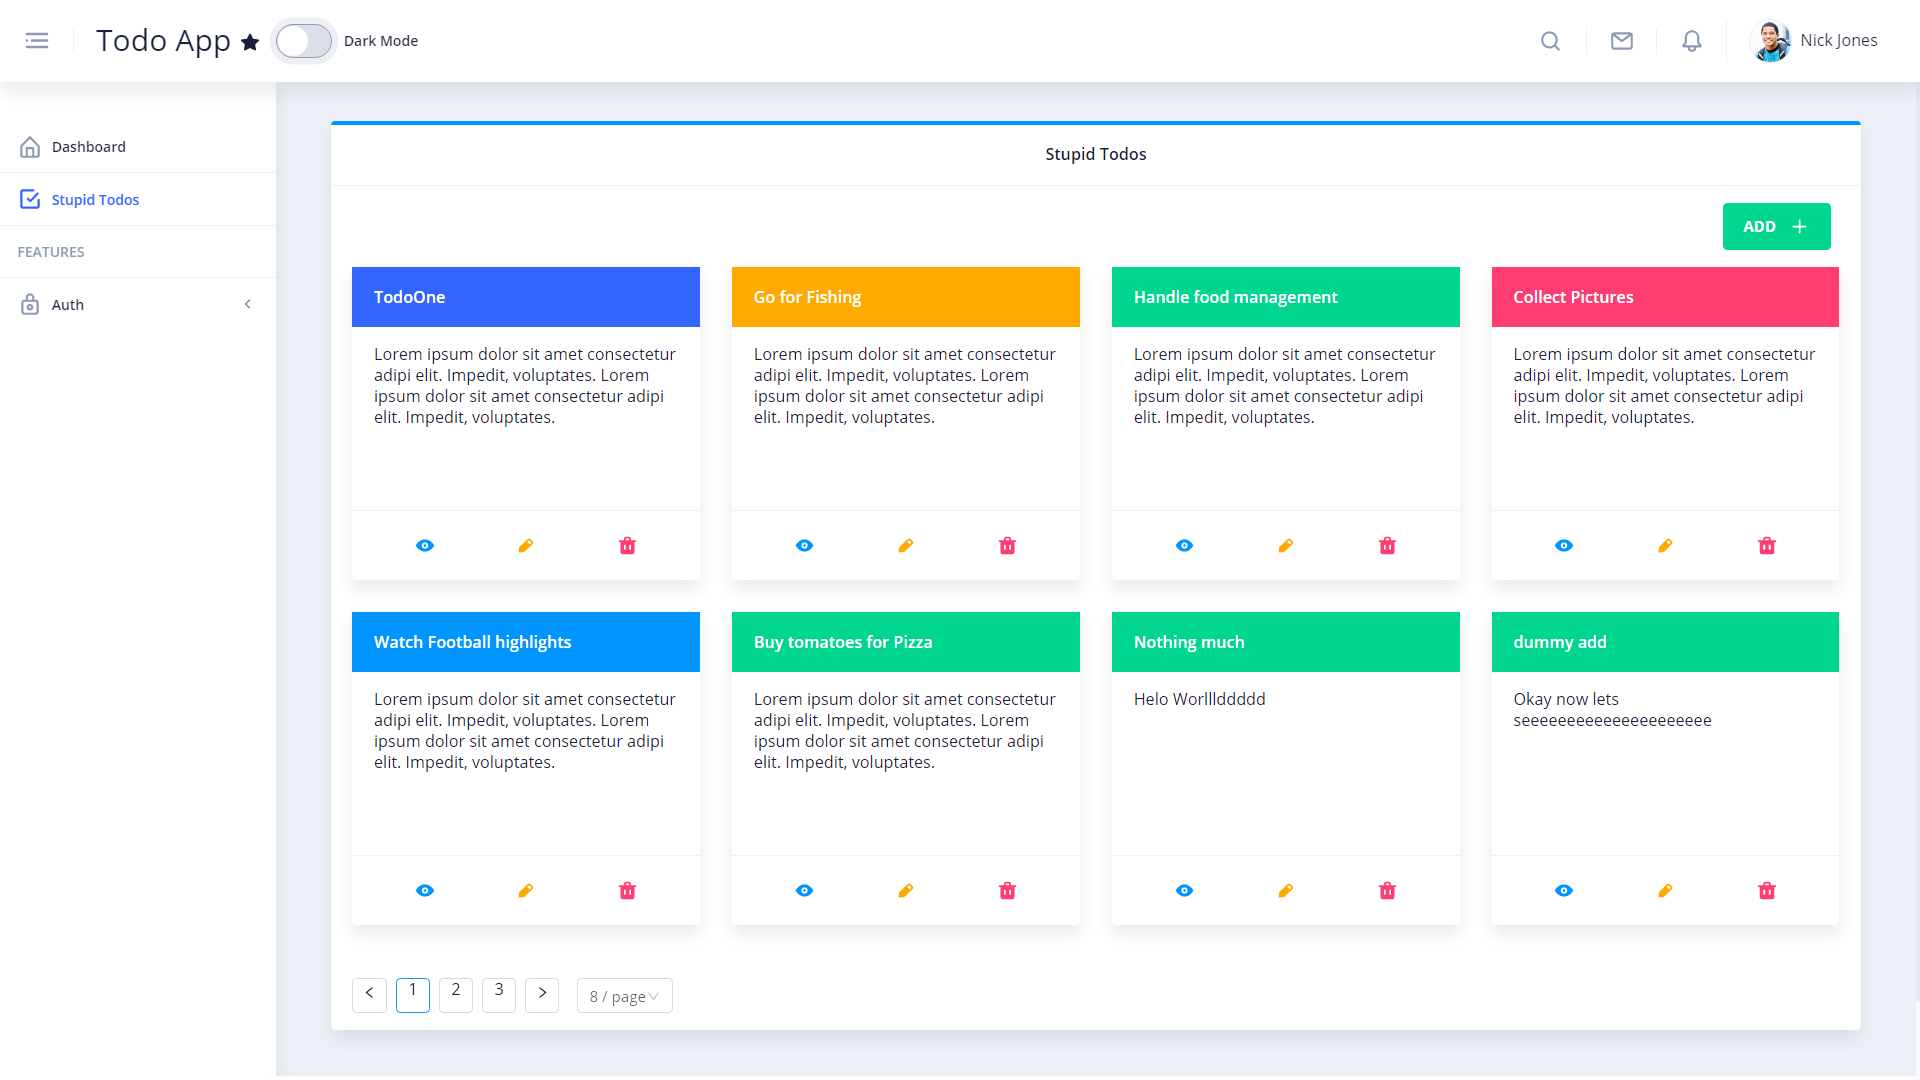Image resolution: width=1920 pixels, height=1080 pixels.
Task: Open the 8 / page dropdown
Action: pos(624,996)
